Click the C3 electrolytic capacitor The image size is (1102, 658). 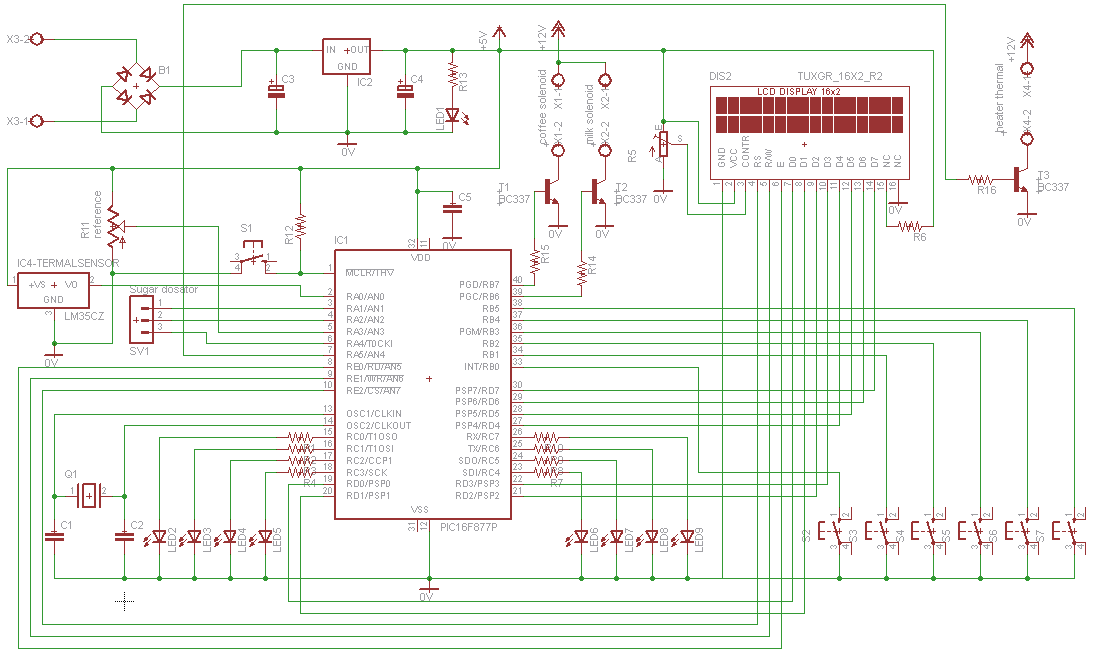[x=276, y=90]
